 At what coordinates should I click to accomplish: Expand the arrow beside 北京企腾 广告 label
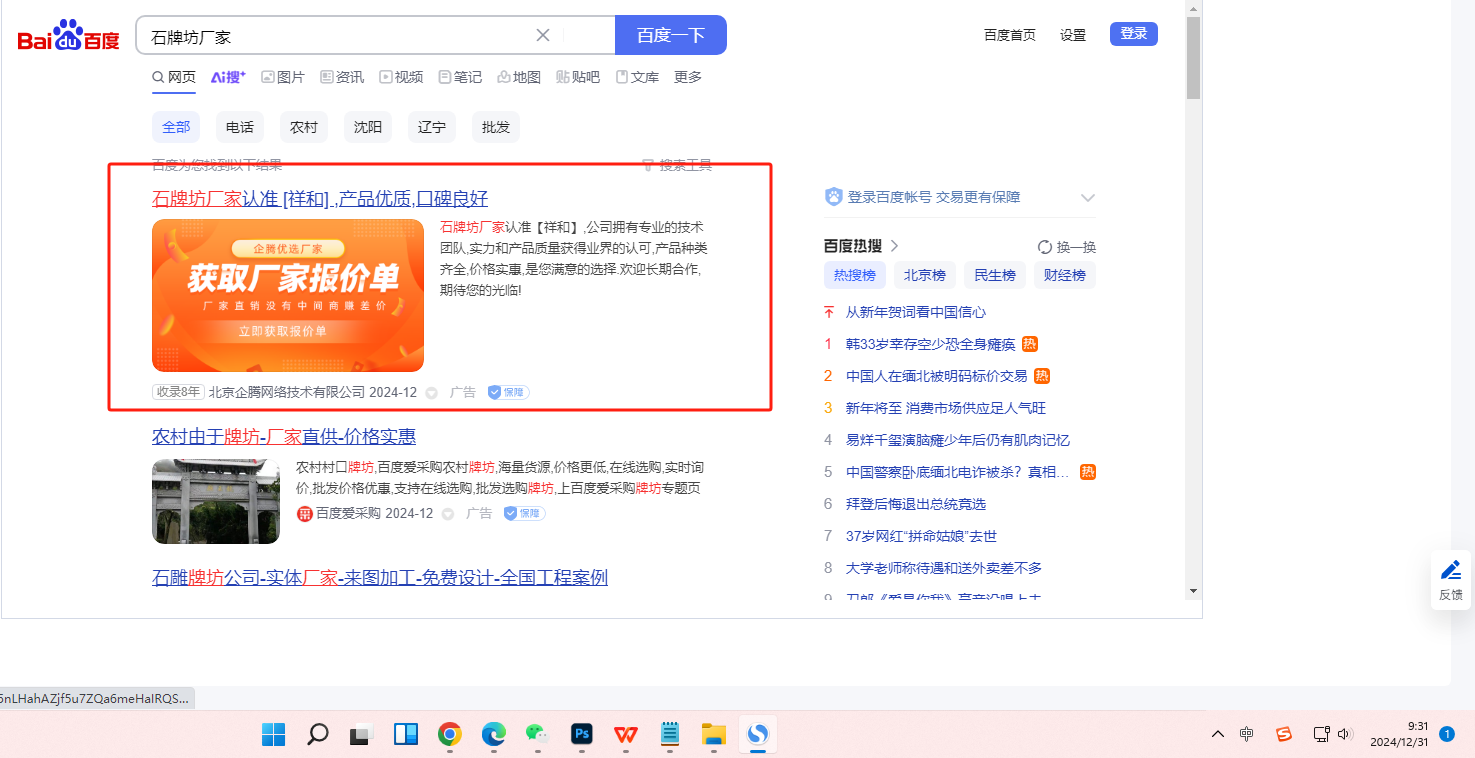pyautogui.click(x=432, y=393)
